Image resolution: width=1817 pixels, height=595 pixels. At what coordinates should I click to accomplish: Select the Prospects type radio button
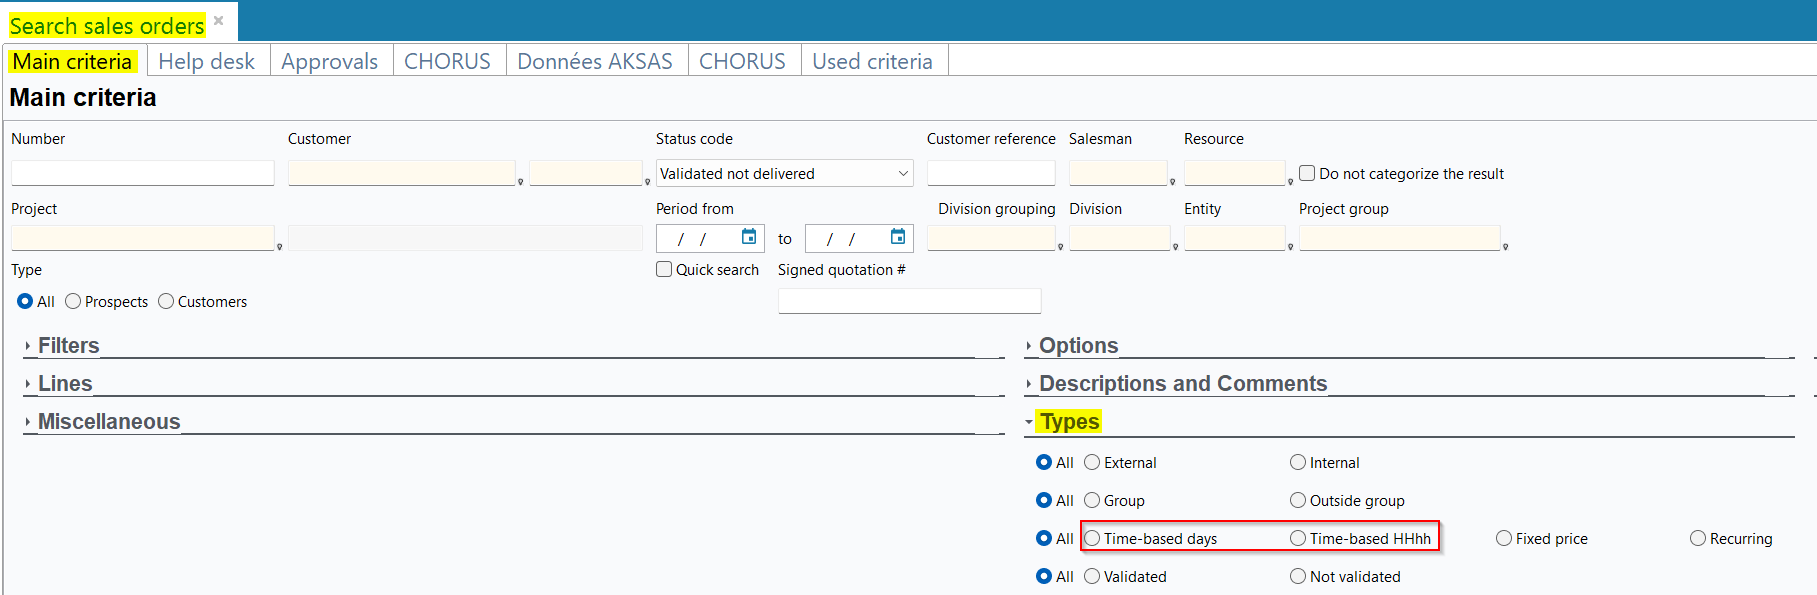pyautogui.click(x=73, y=301)
